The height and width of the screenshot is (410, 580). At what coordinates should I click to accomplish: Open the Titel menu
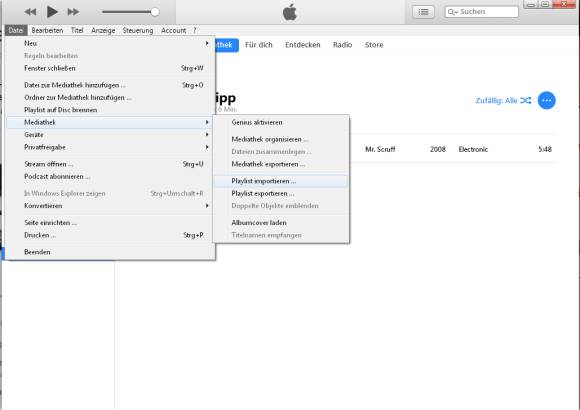pos(77,30)
